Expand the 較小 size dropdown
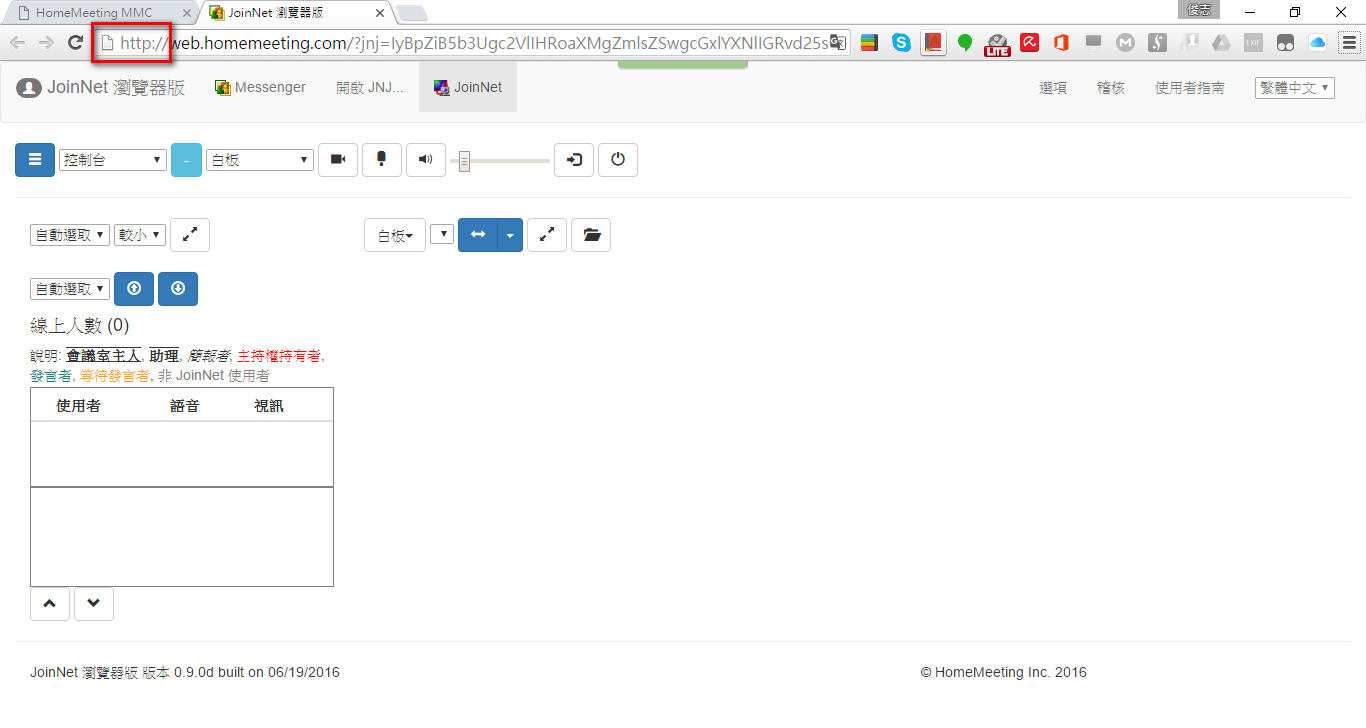Screen dimensions: 1366x728 coord(140,235)
